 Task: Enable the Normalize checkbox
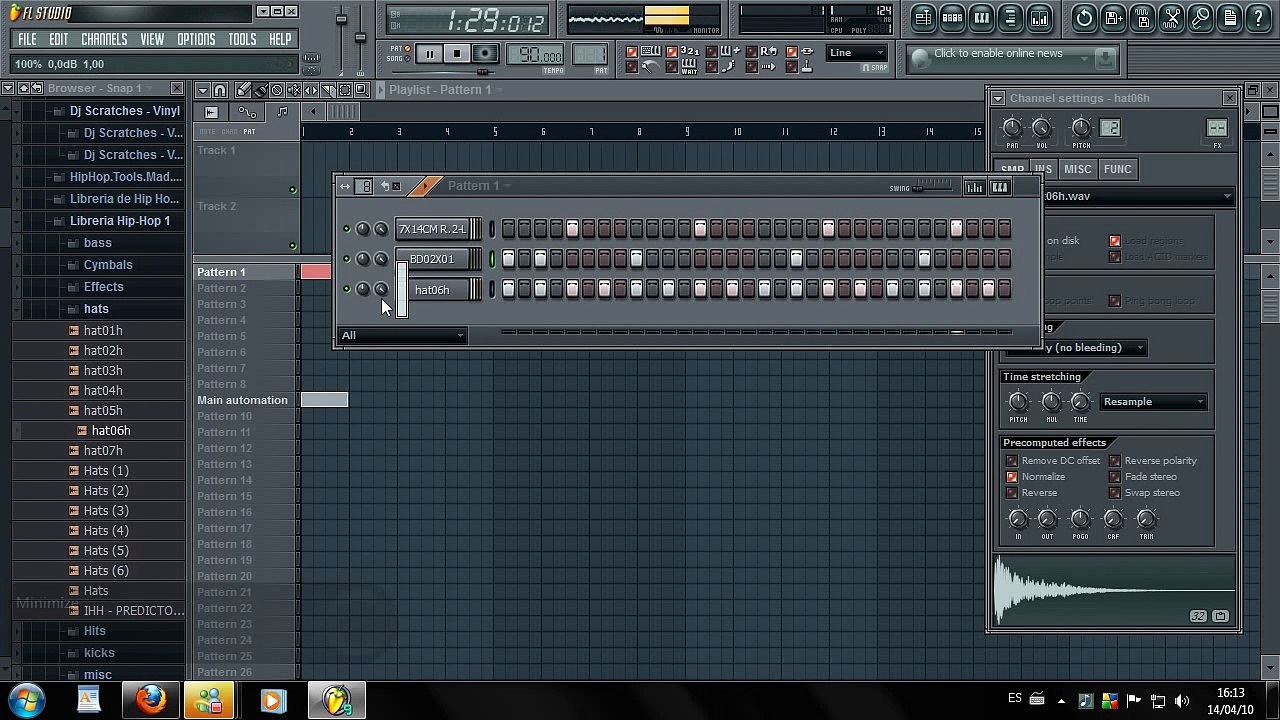click(1012, 477)
